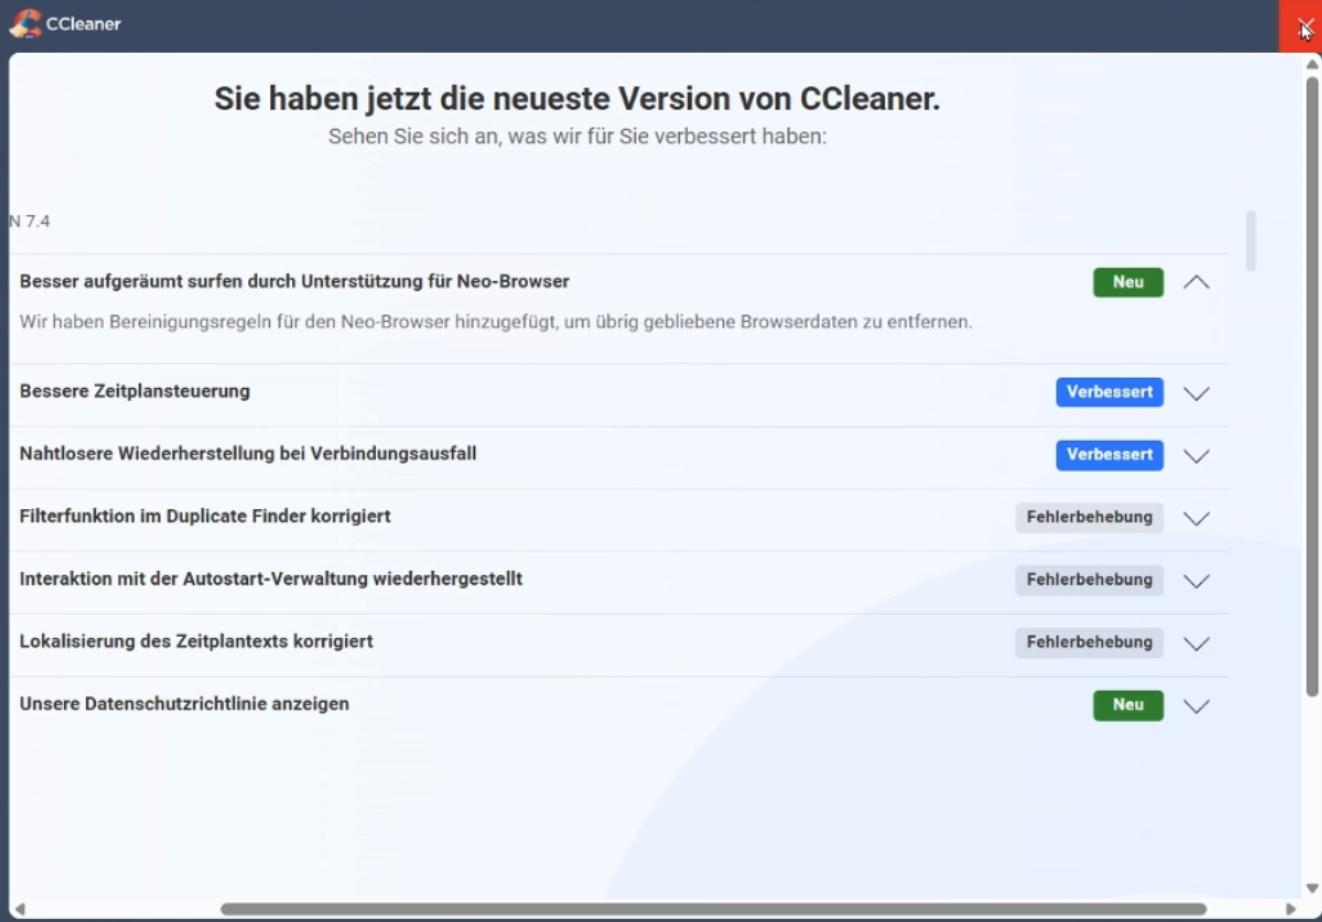Click the green Neu badge for Neo-Browser
Image resolution: width=1322 pixels, height=922 pixels.
coord(1127,283)
